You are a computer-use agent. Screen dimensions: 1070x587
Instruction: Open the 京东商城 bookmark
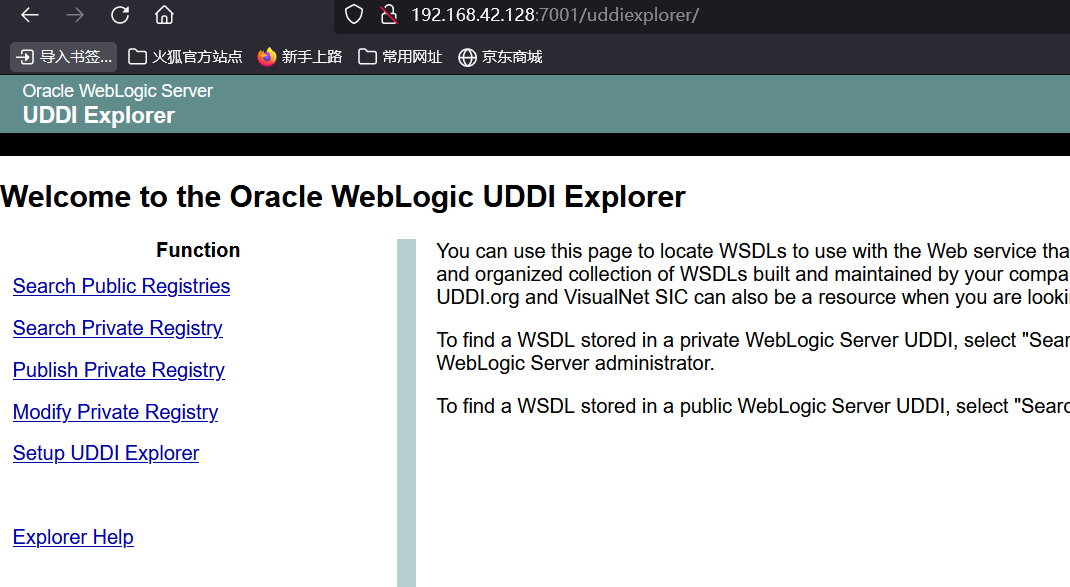[500, 57]
